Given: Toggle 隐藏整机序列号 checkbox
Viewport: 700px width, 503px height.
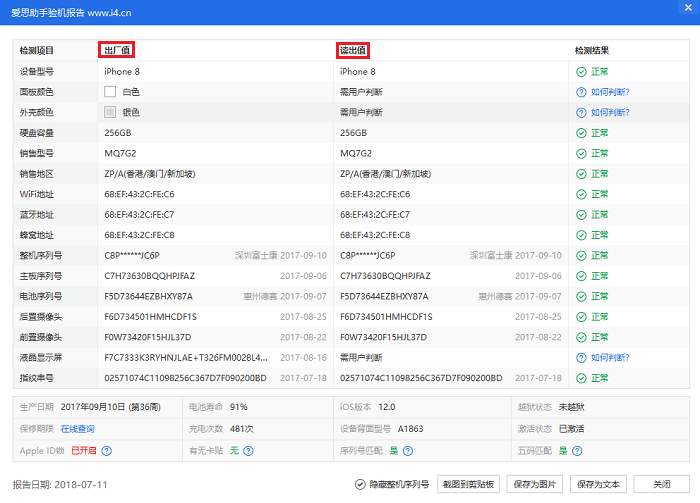Looking at the screenshot, I should [x=360, y=484].
